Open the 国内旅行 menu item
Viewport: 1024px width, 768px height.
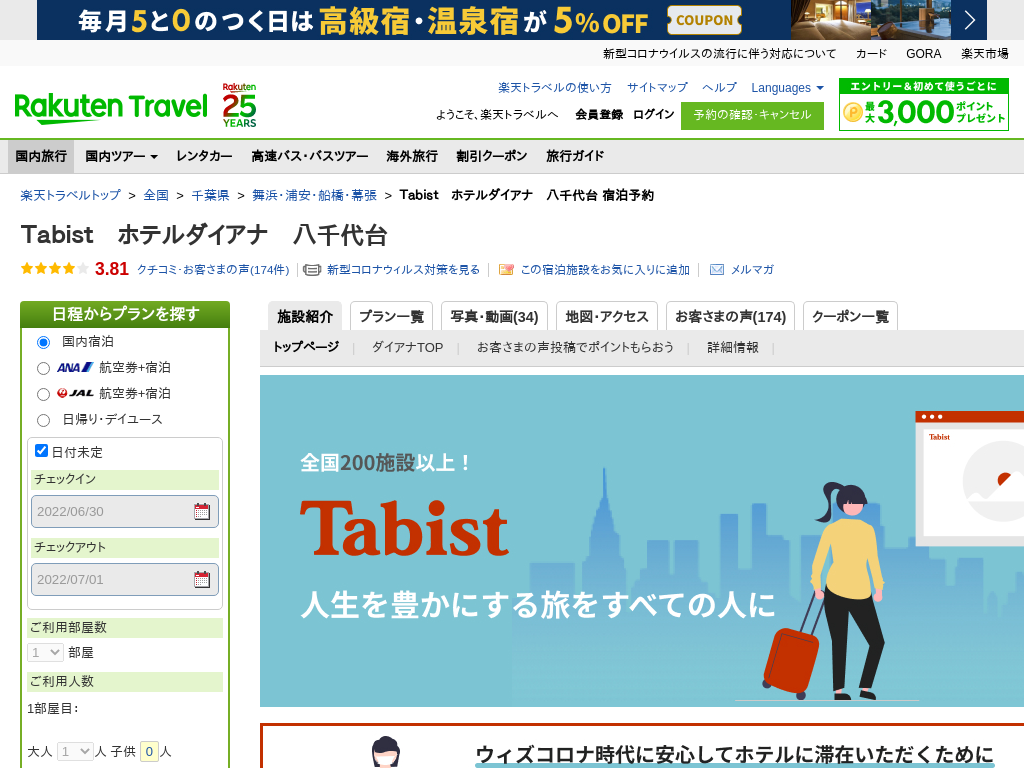[x=41, y=156]
